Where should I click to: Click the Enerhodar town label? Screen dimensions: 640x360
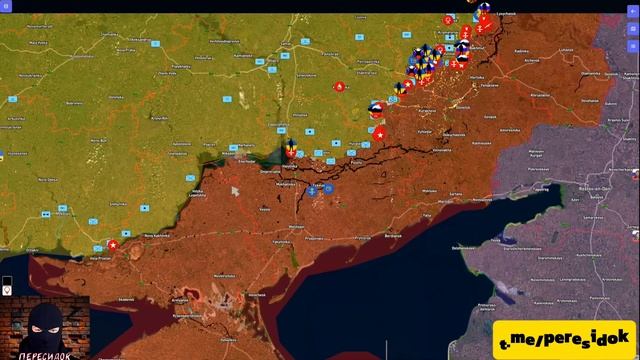pyautogui.click(x=247, y=162)
